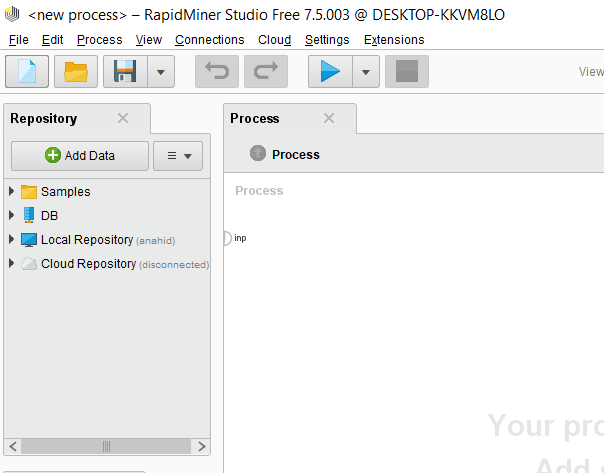Open the Settings menu
The image size is (604, 473).
pyautogui.click(x=327, y=40)
